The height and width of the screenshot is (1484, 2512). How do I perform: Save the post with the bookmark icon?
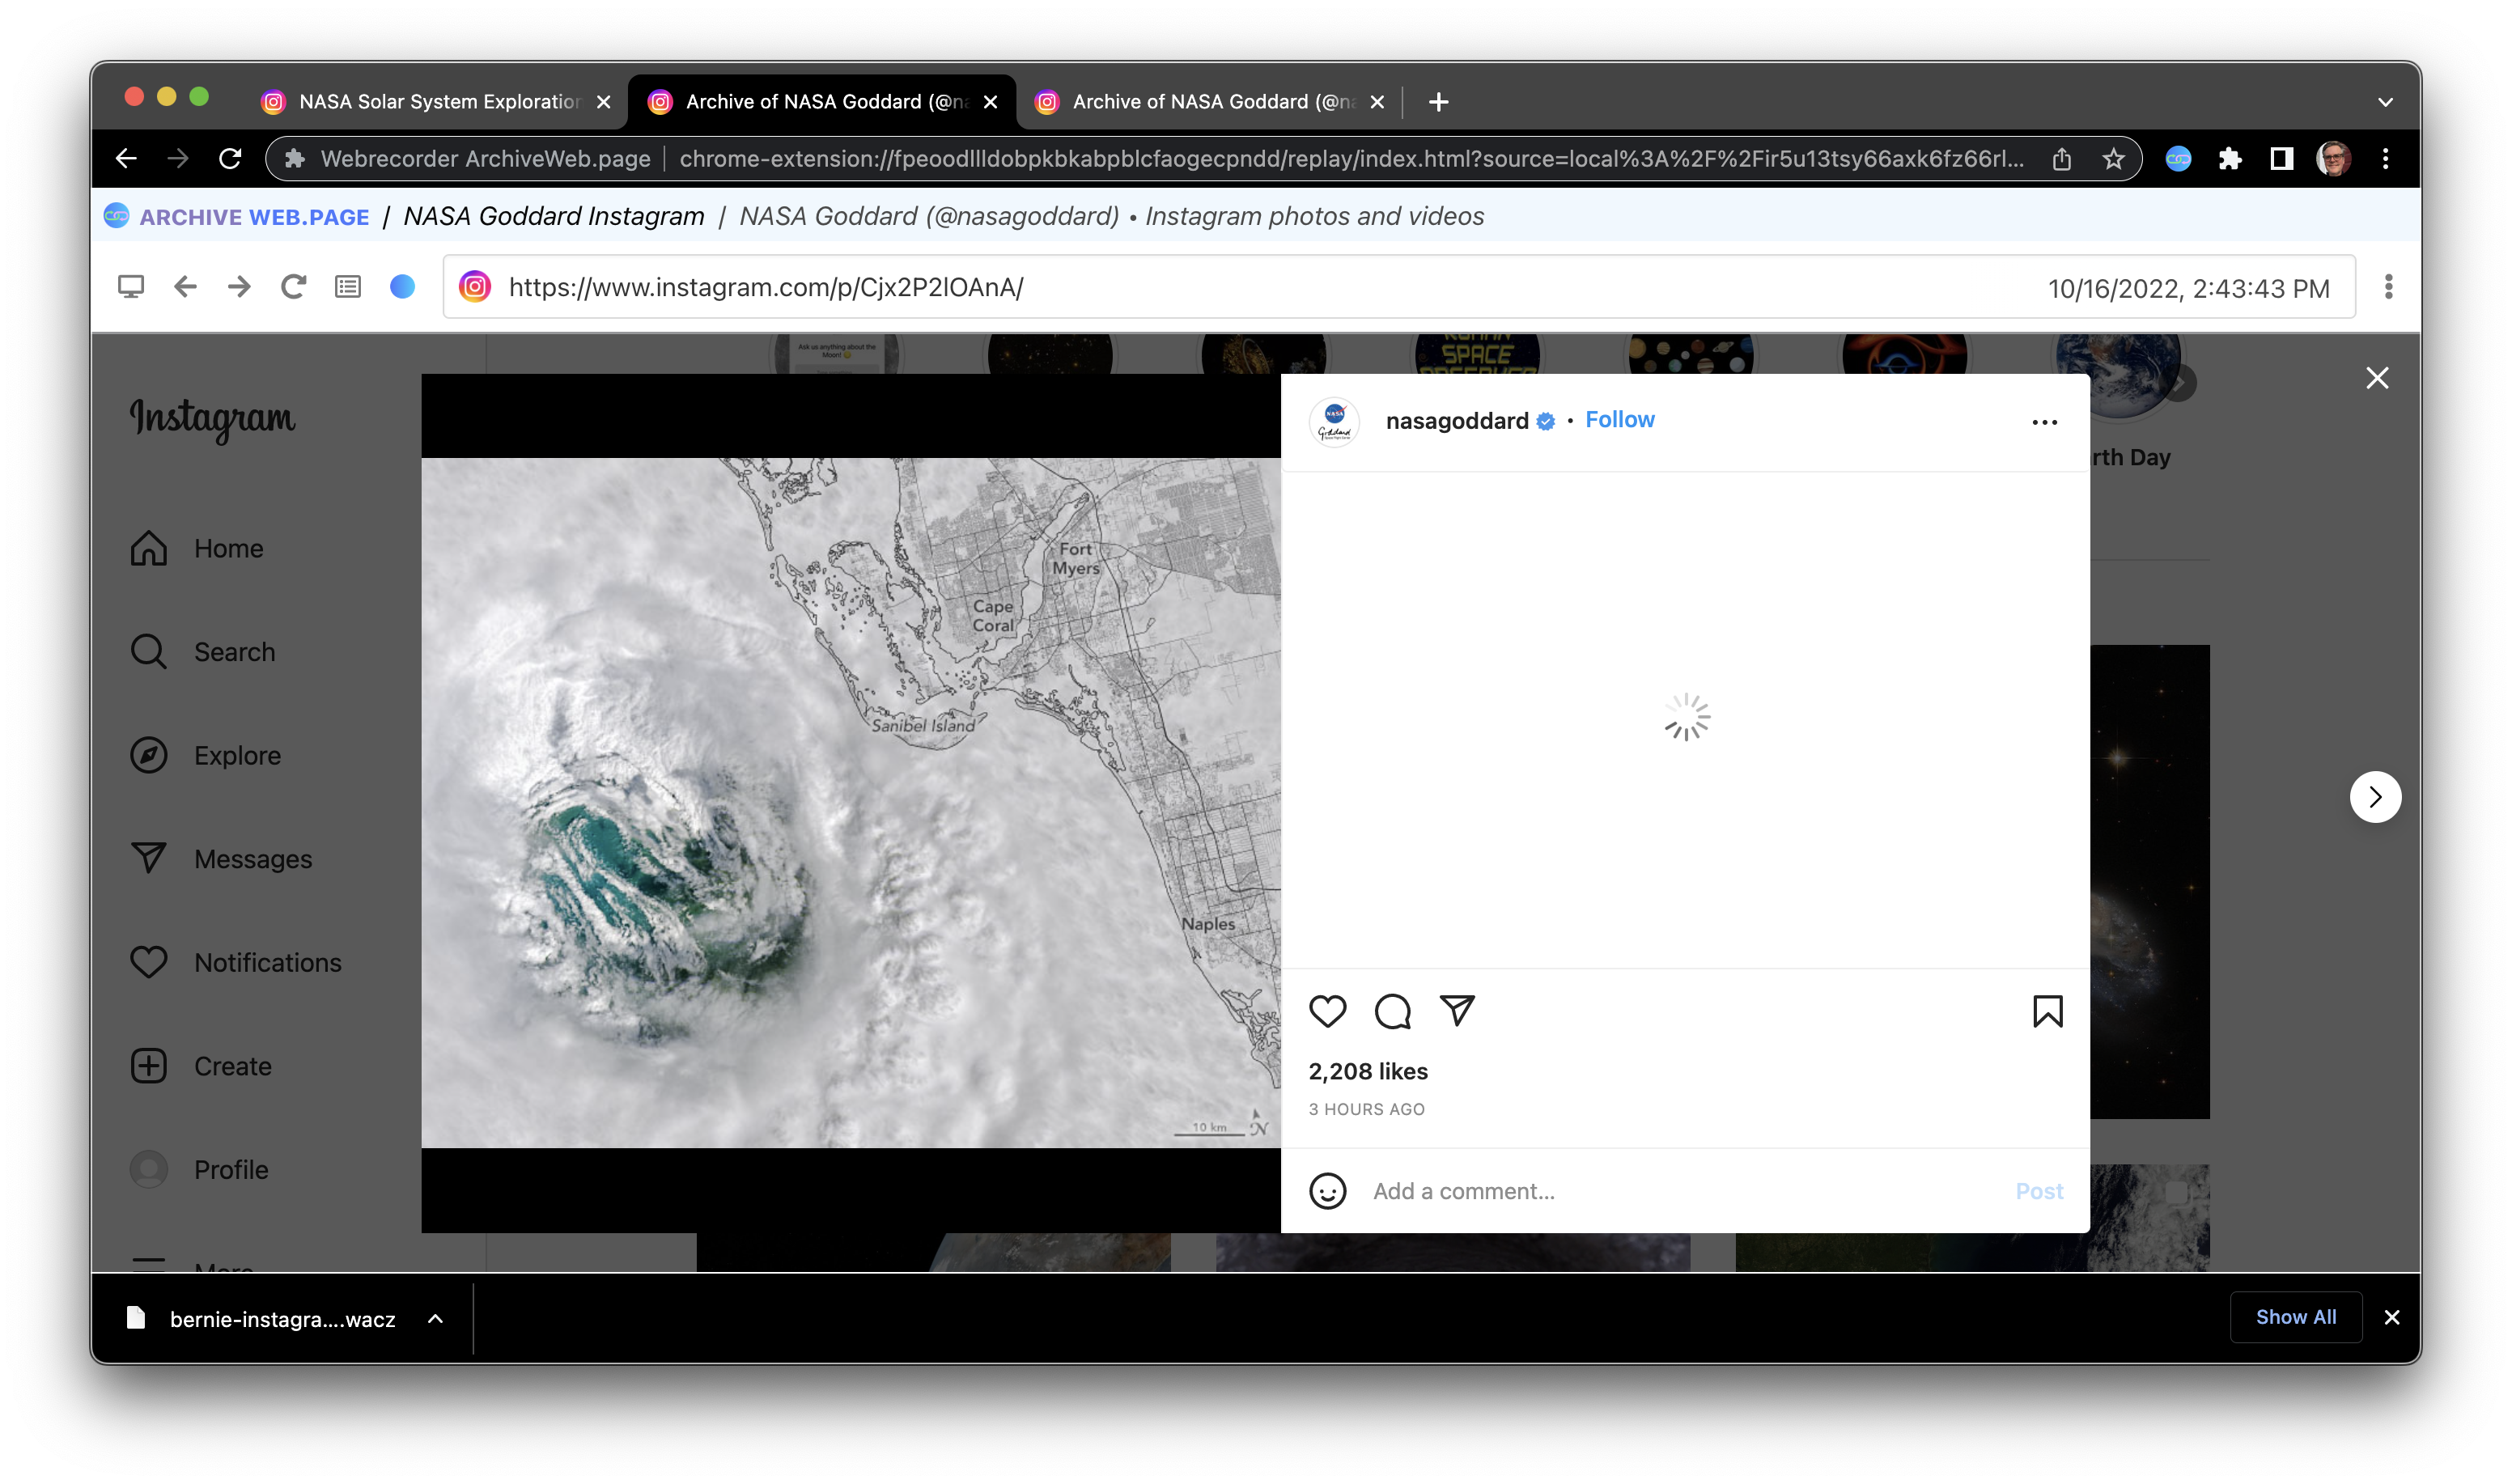point(2046,1011)
